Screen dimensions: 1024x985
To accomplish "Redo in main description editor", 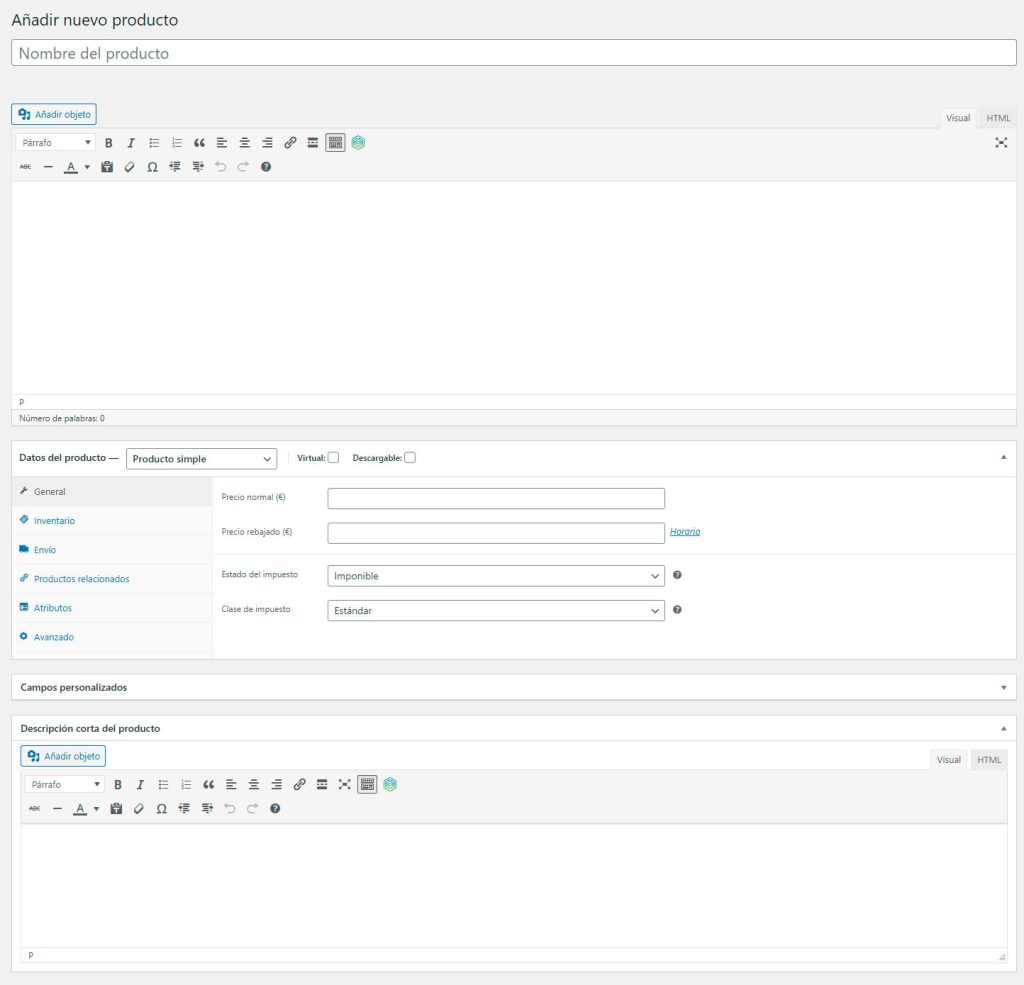I will 243,167.
